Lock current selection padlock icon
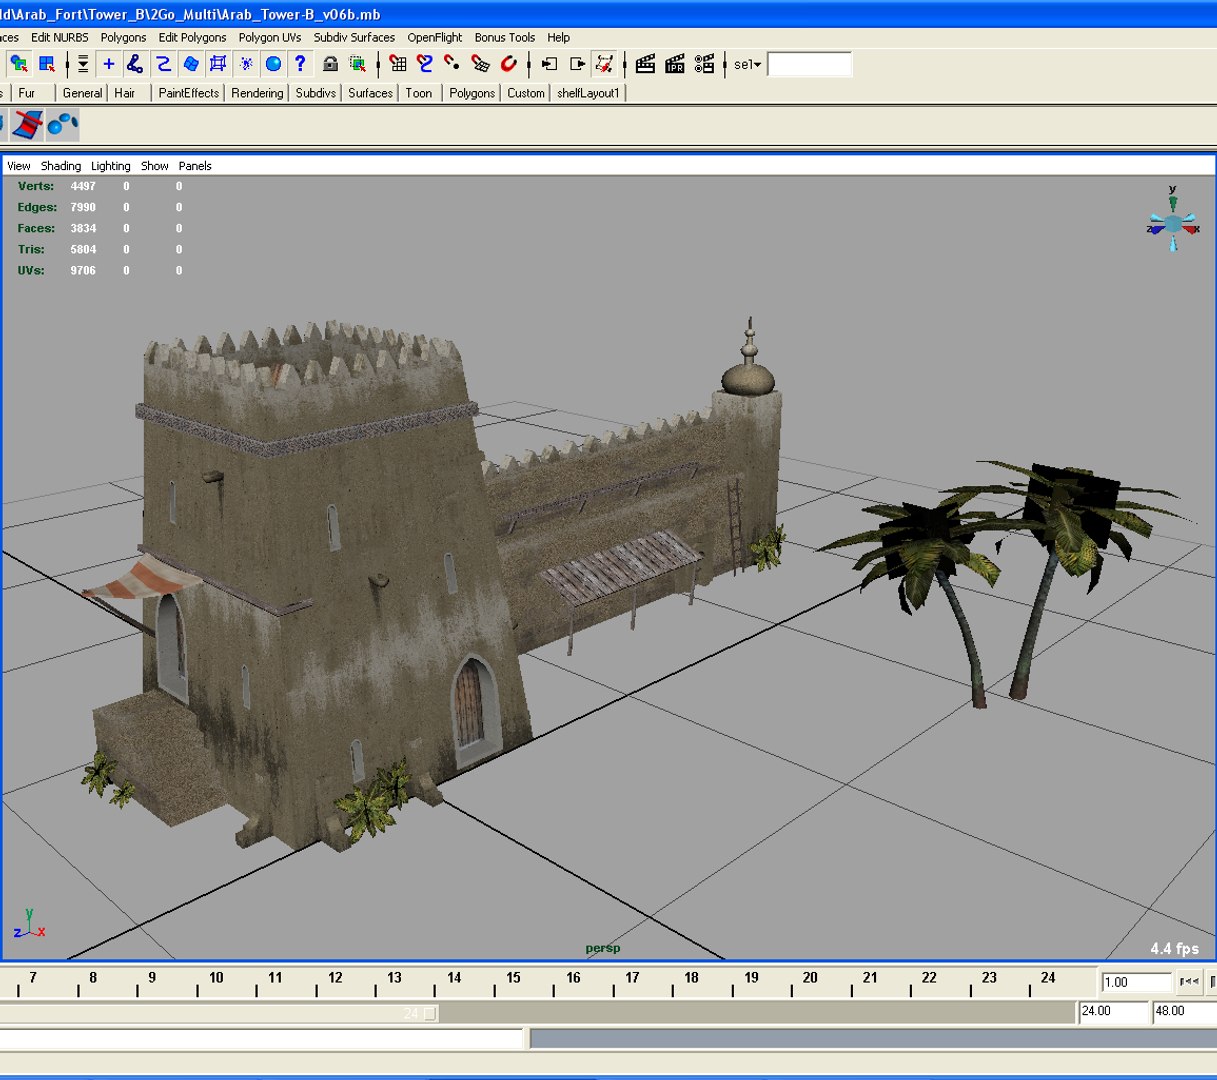 coord(330,64)
